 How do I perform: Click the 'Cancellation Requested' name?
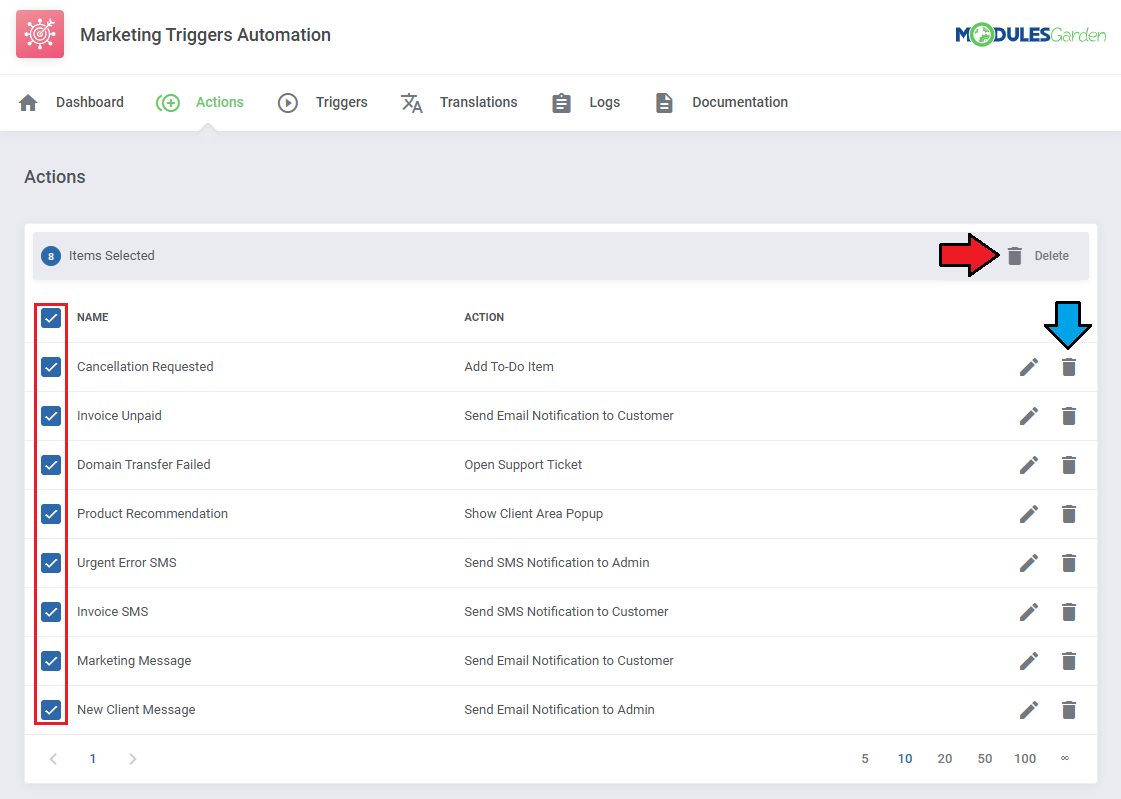(145, 367)
